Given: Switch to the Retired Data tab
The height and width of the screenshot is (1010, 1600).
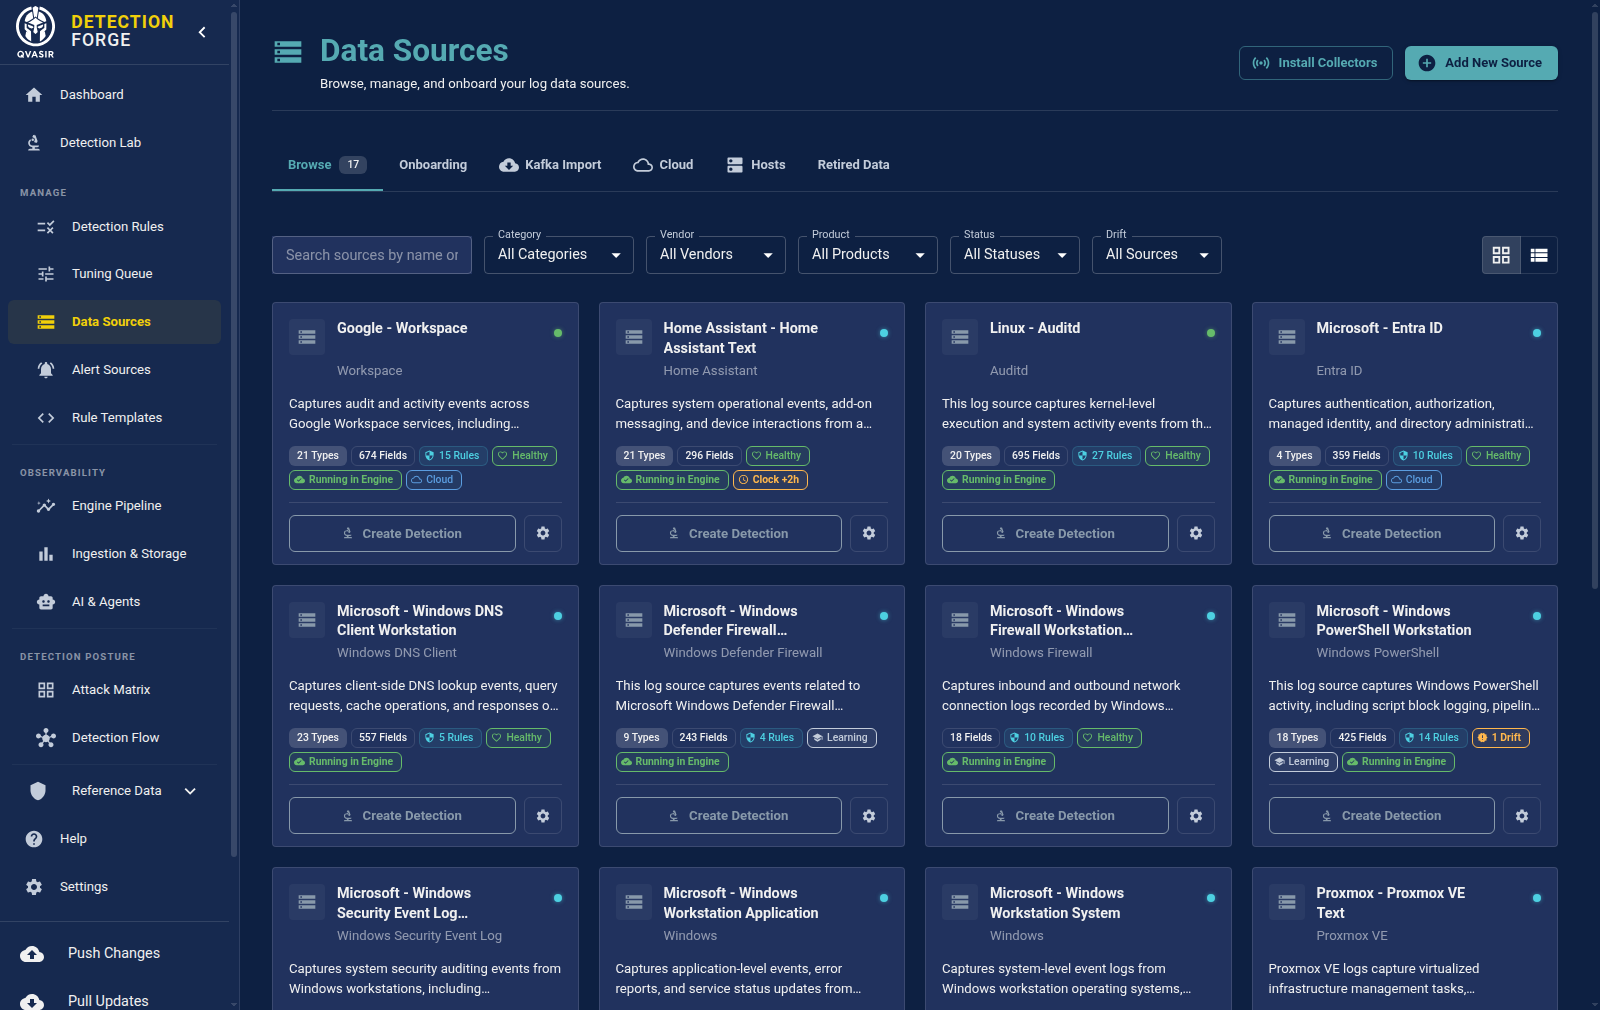Looking at the screenshot, I should (853, 165).
